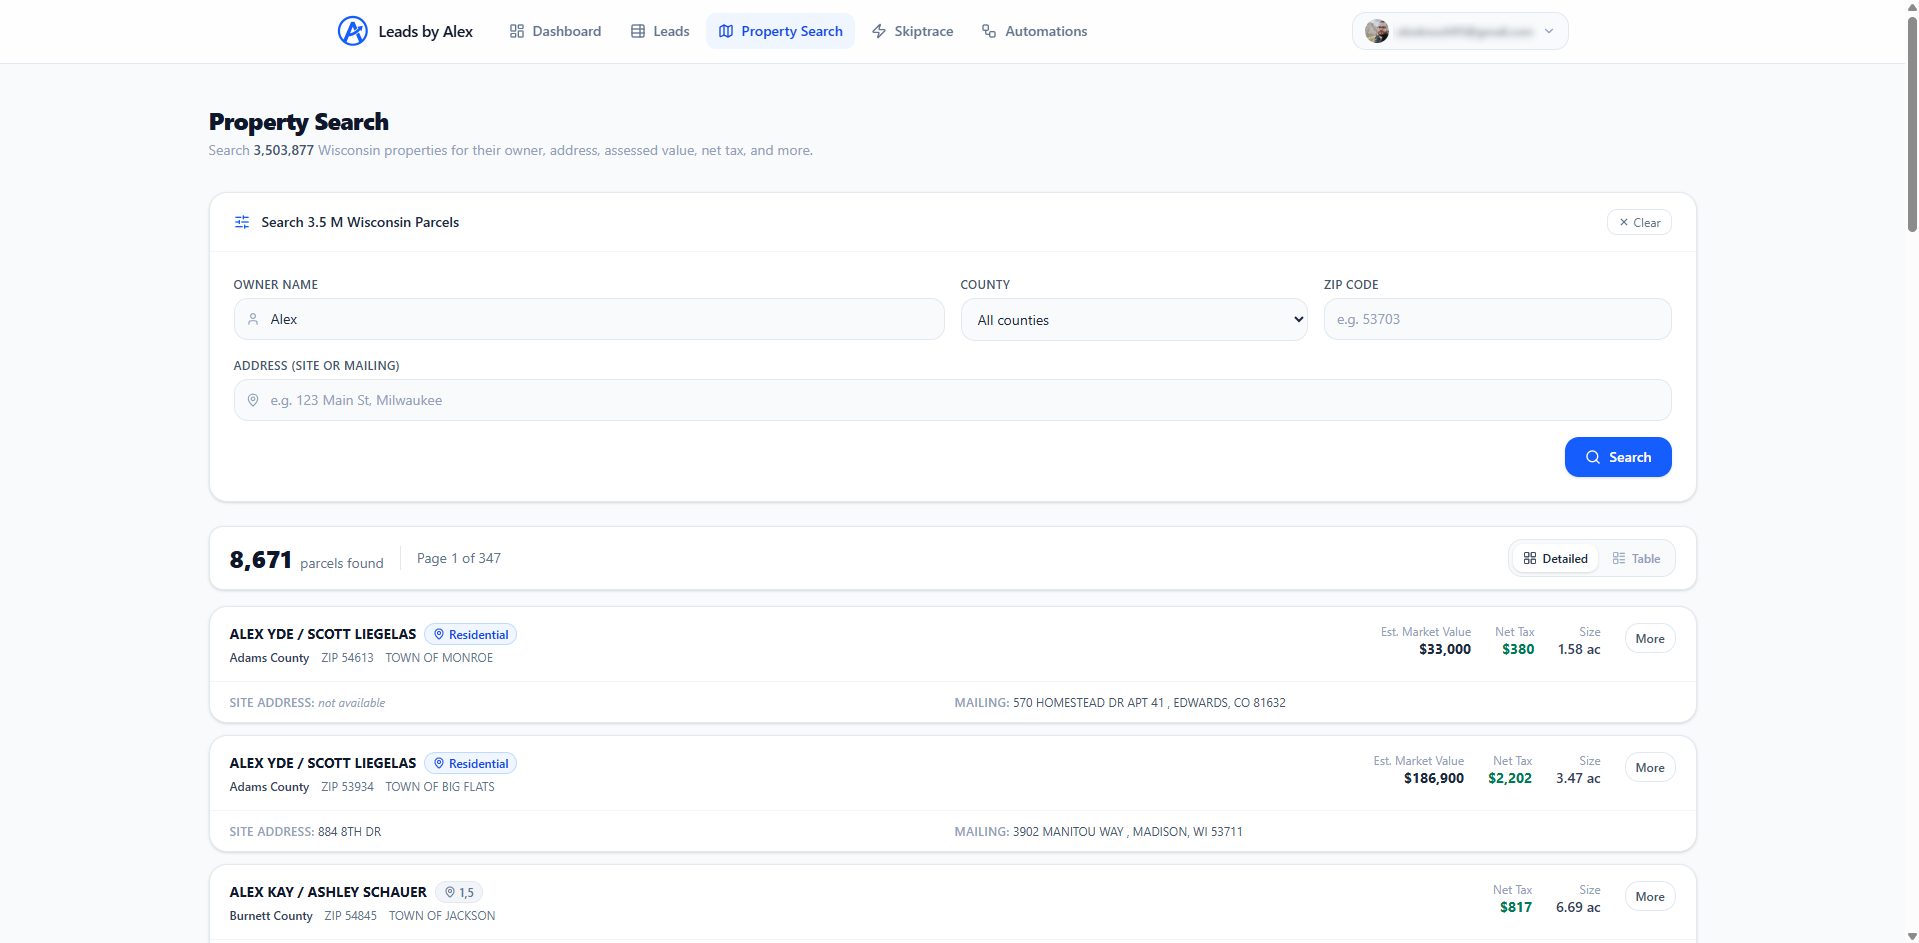The image size is (1919, 943).
Task: Click the page scrollbar down arrow
Action: pos(1912,935)
